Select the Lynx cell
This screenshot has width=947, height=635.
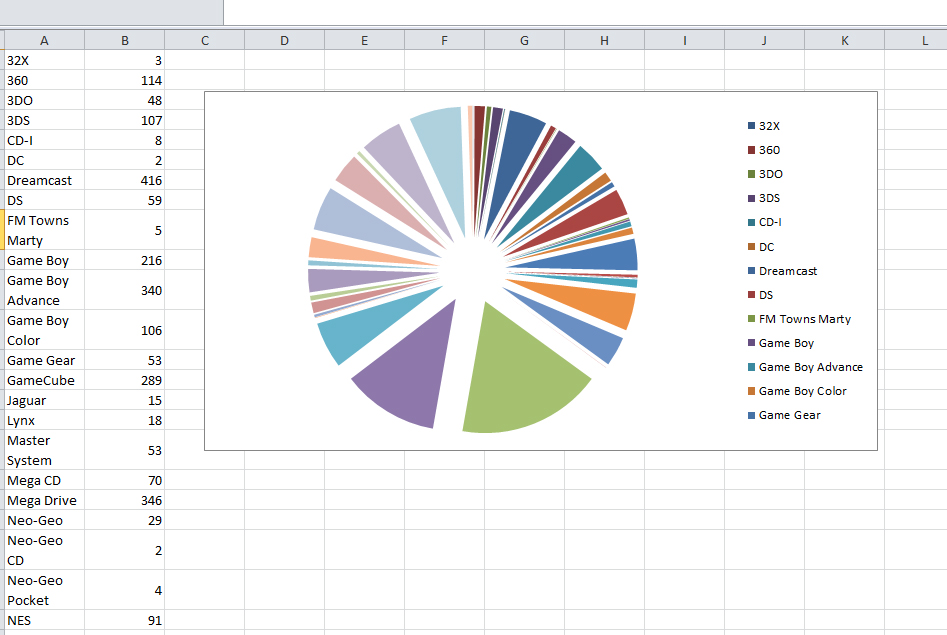click(x=44, y=420)
